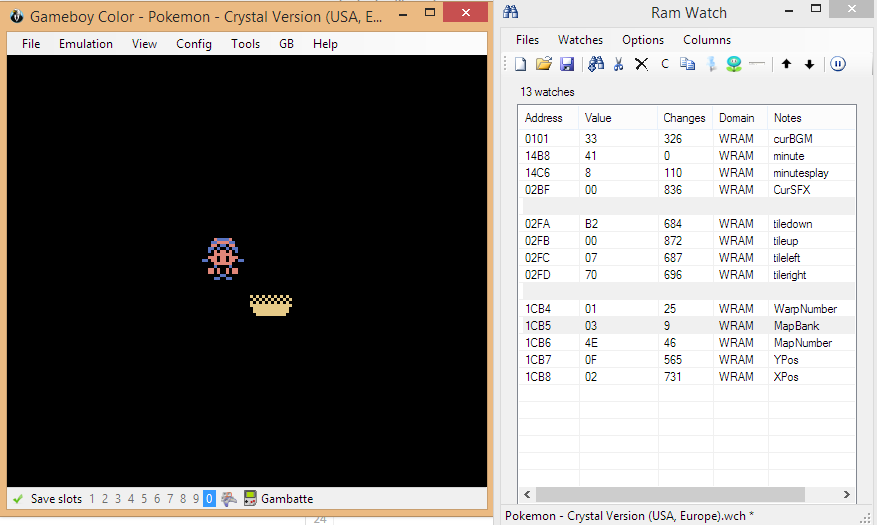This screenshot has width=877, height=525.
Task: Sort by the Changes column header
Action: coord(684,118)
